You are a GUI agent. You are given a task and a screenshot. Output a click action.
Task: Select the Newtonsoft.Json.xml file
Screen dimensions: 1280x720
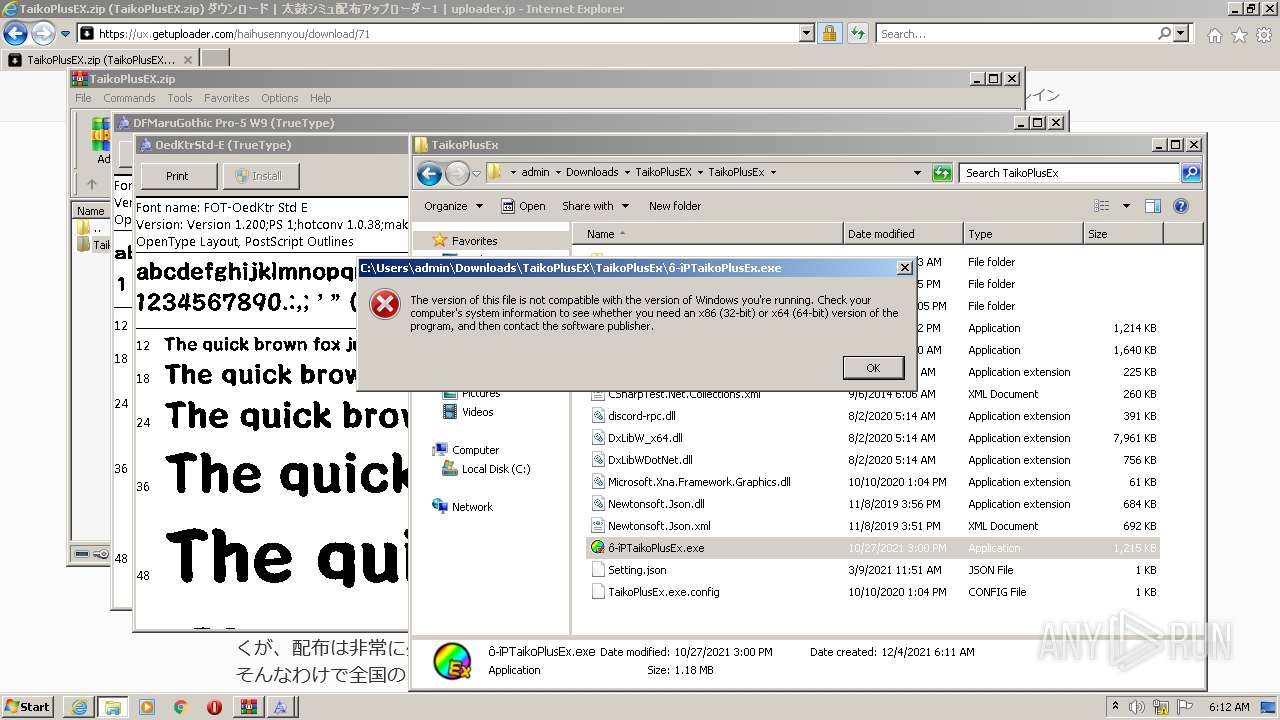pos(659,526)
